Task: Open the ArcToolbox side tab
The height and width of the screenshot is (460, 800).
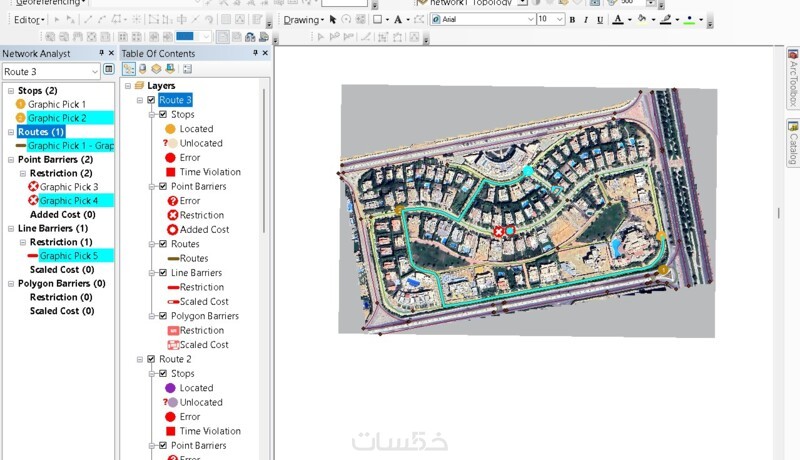Action: pos(792,78)
